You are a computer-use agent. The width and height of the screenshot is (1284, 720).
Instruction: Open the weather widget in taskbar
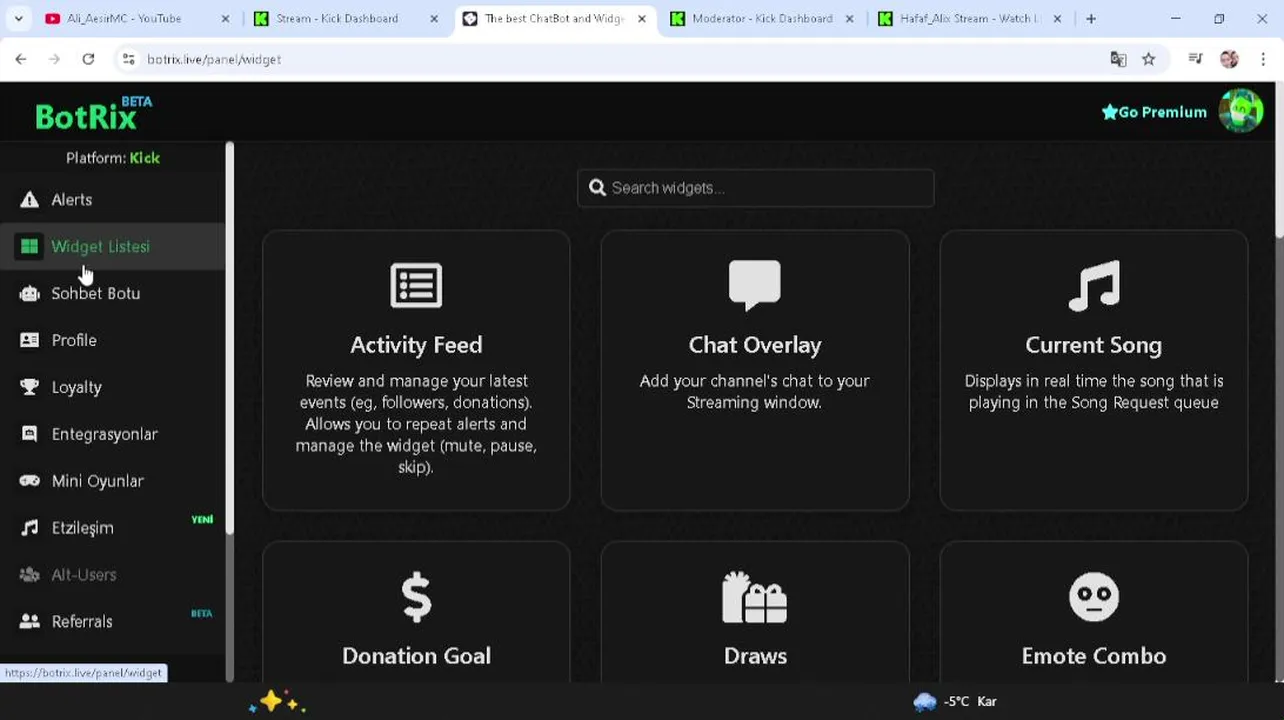[955, 701]
